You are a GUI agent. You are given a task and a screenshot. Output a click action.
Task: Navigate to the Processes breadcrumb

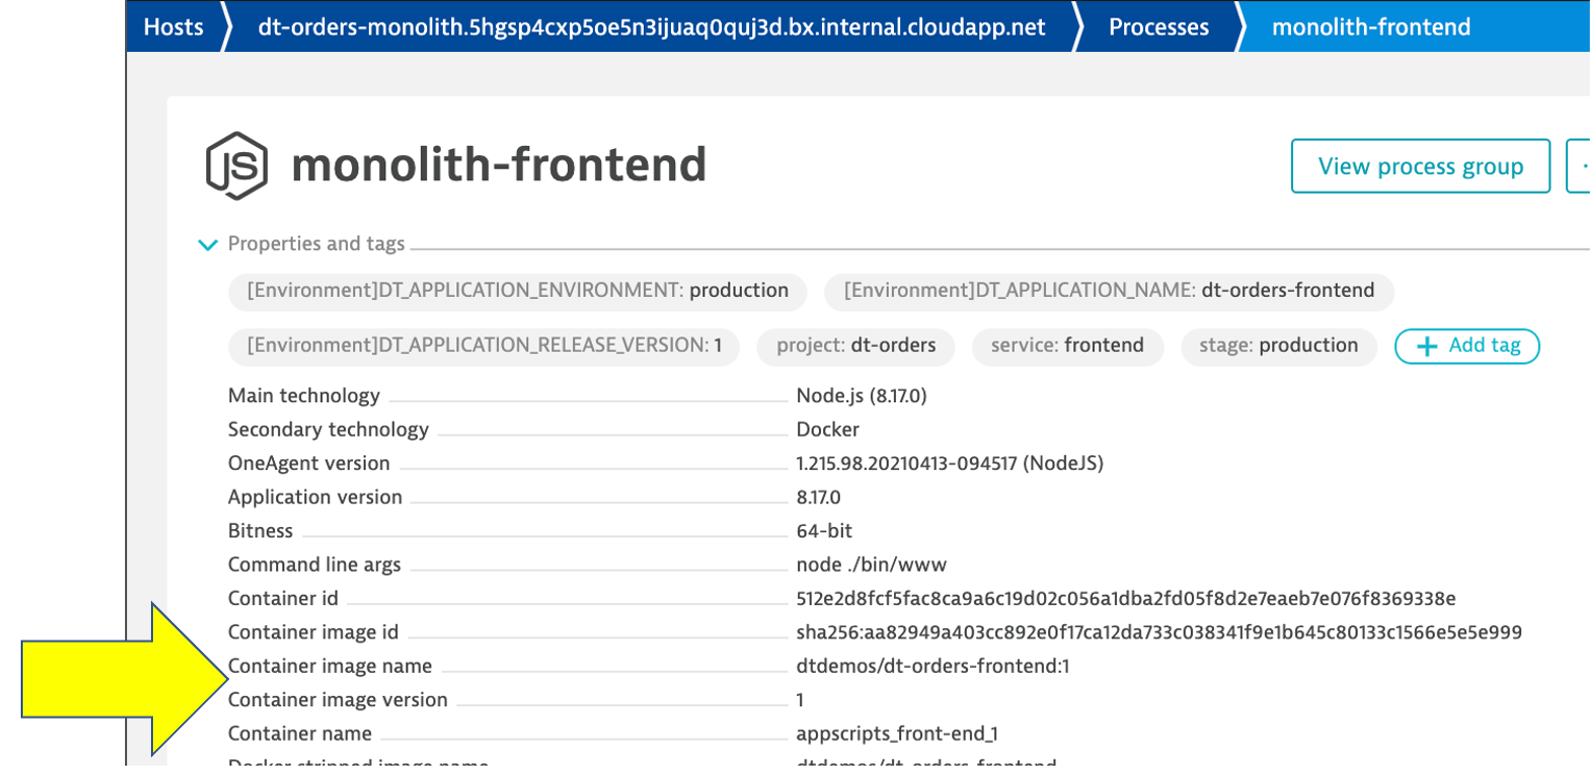1158,27
